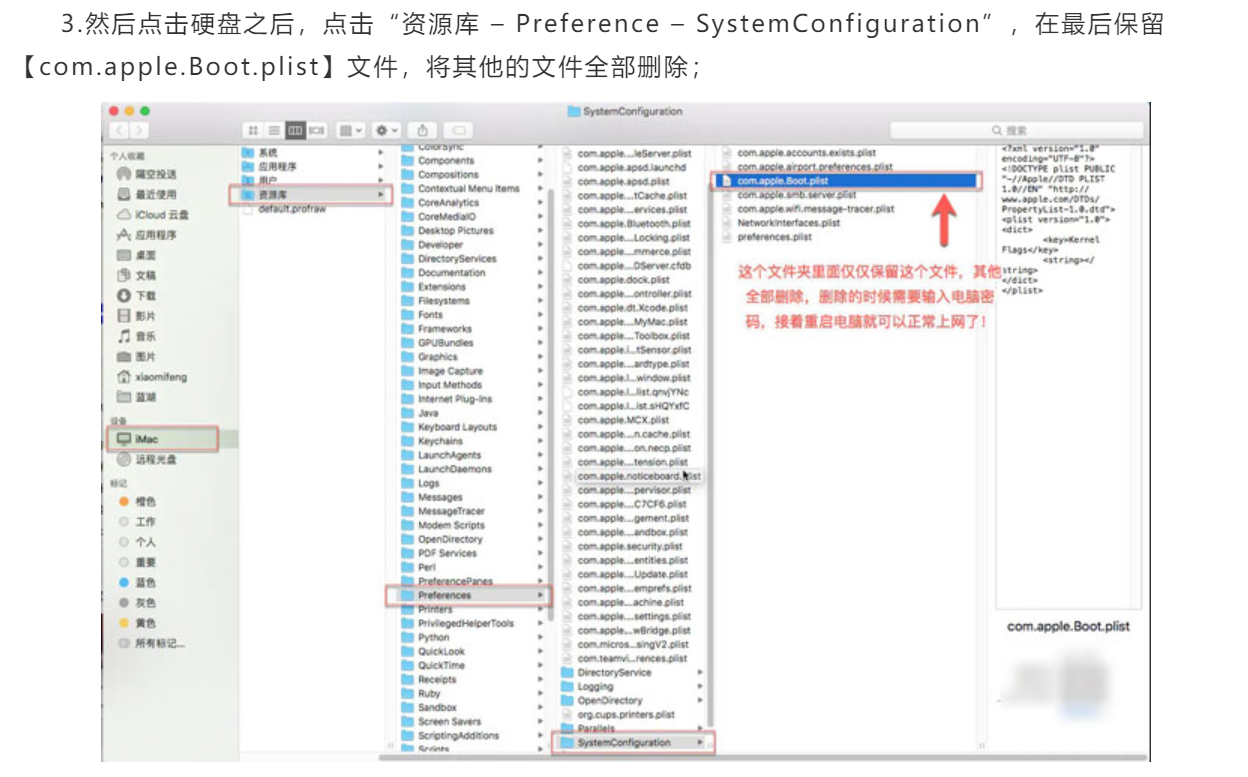Expand the Fonts folder arrow

540,314
